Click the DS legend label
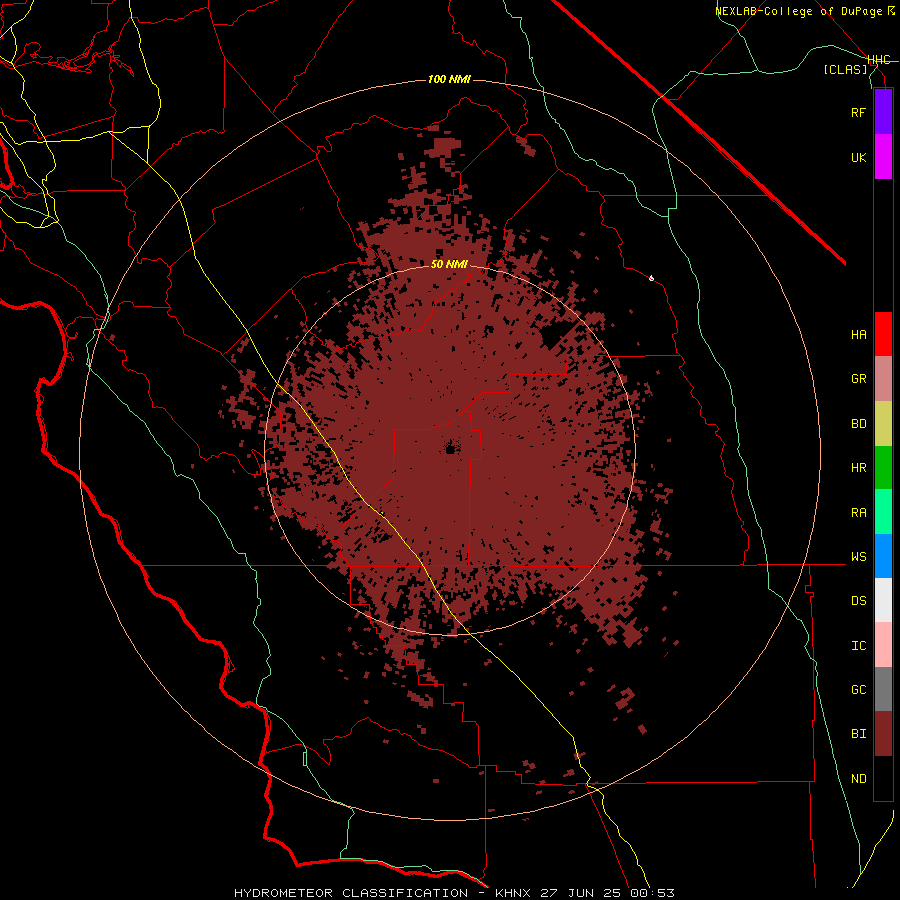Viewport: 900px width, 900px height. click(x=858, y=601)
